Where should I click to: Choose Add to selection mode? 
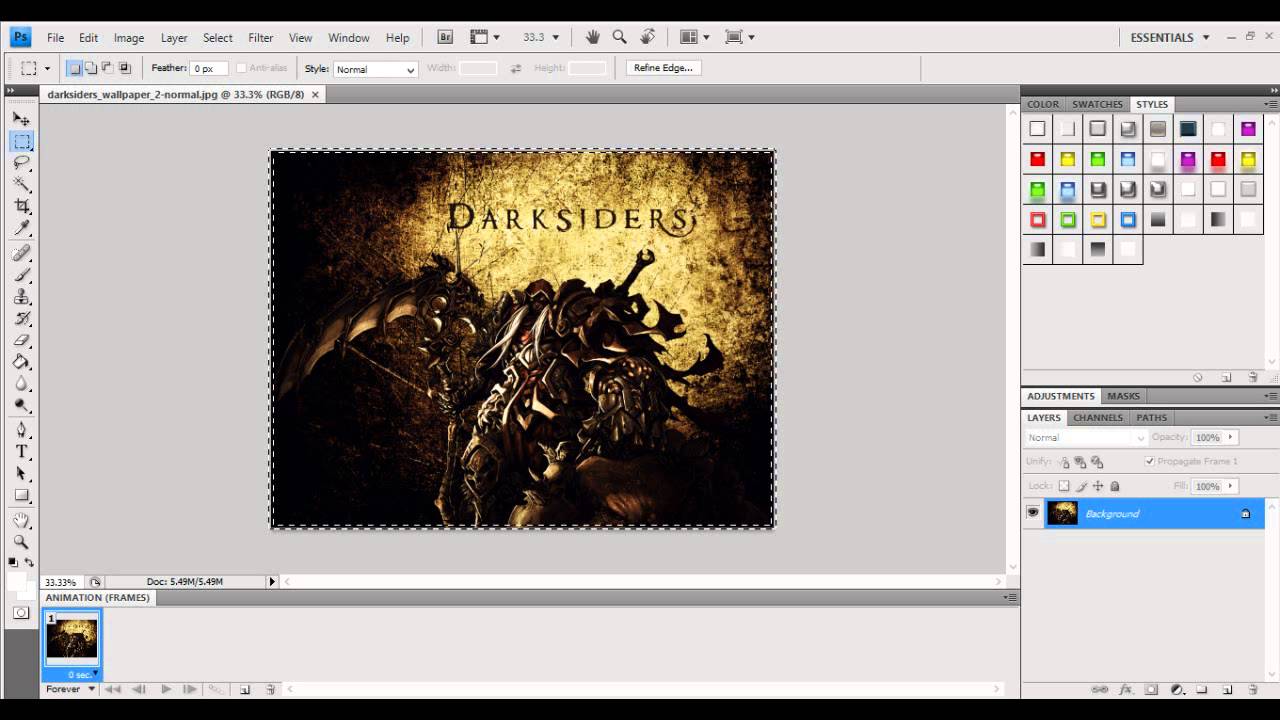point(91,68)
